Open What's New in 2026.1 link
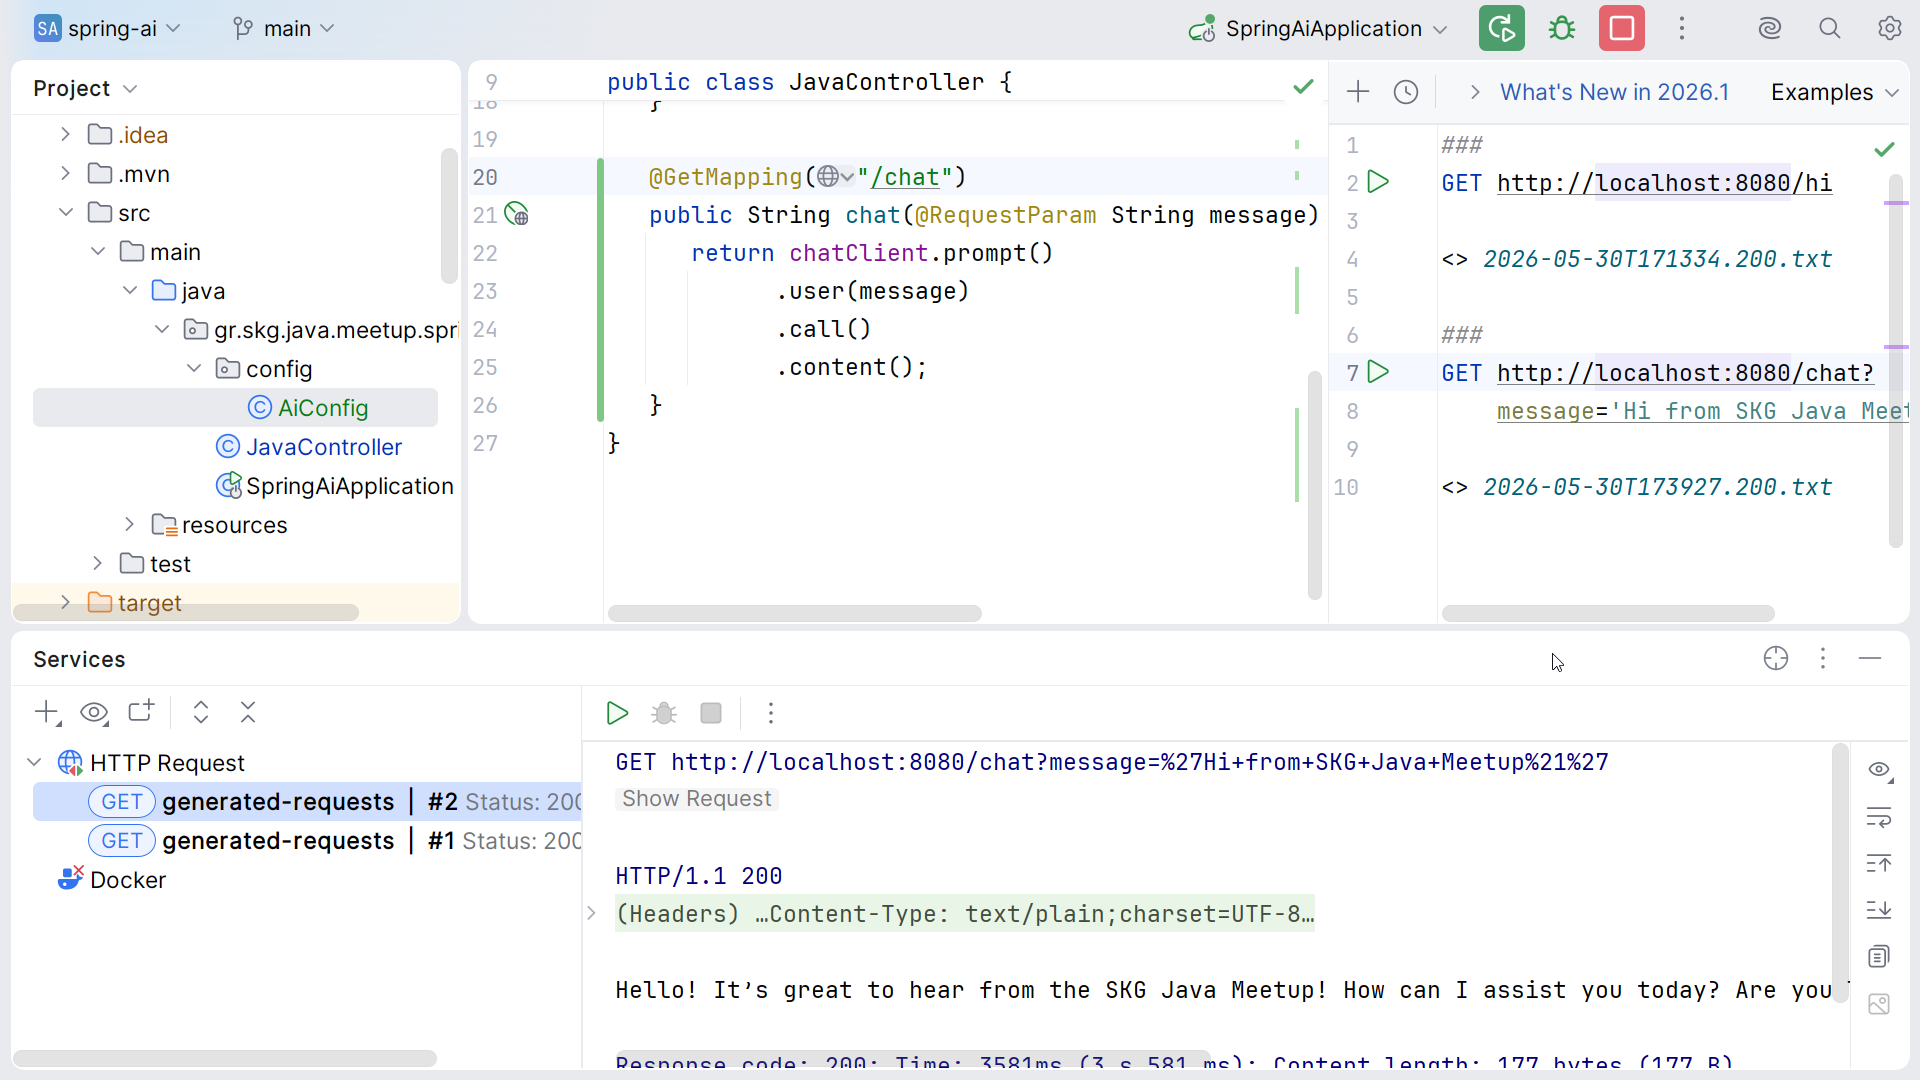The height and width of the screenshot is (1080, 1920). click(x=1614, y=92)
